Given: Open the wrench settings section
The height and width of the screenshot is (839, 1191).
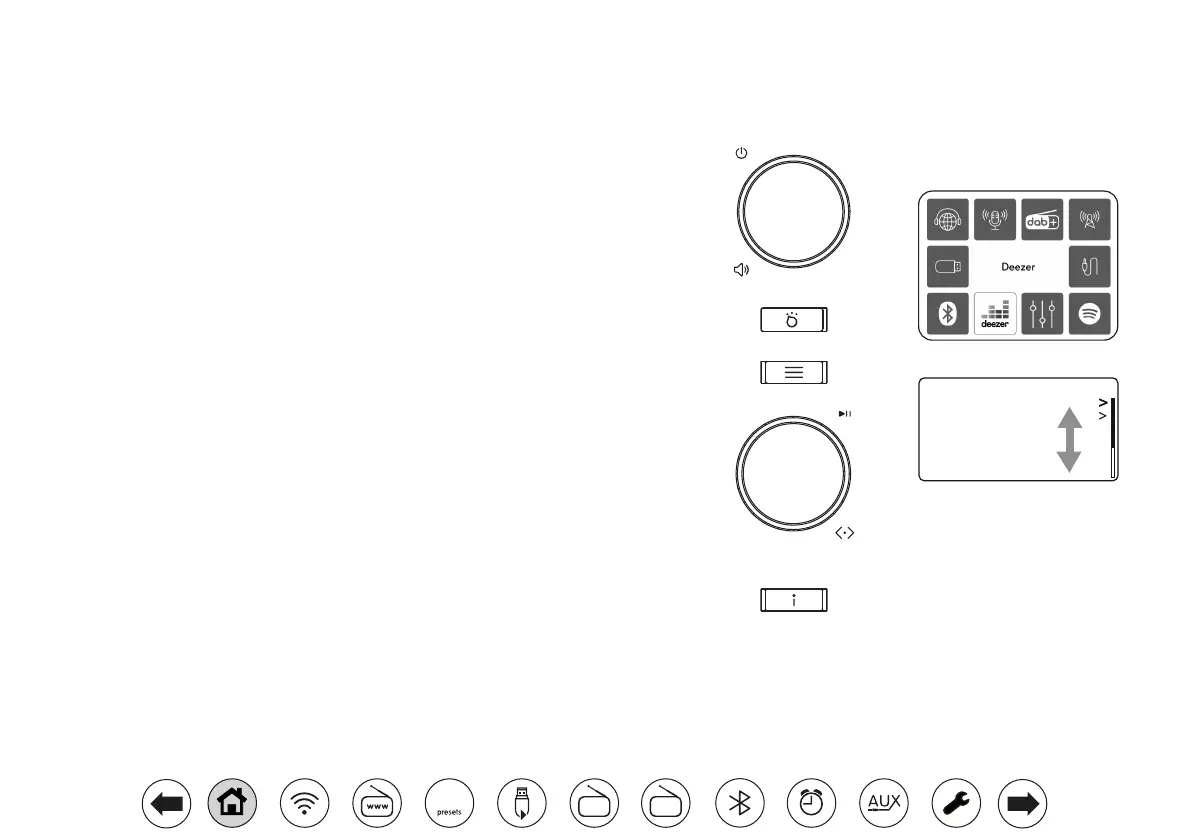Looking at the screenshot, I should (x=956, y=803).
